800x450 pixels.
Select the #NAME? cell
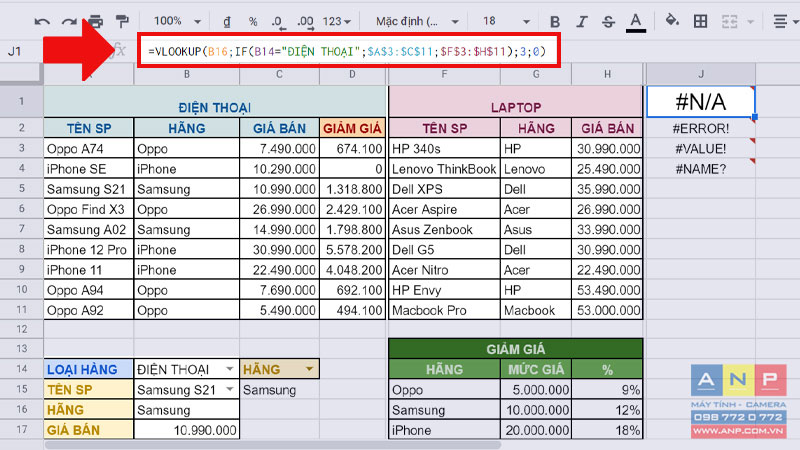click(701, 169)
